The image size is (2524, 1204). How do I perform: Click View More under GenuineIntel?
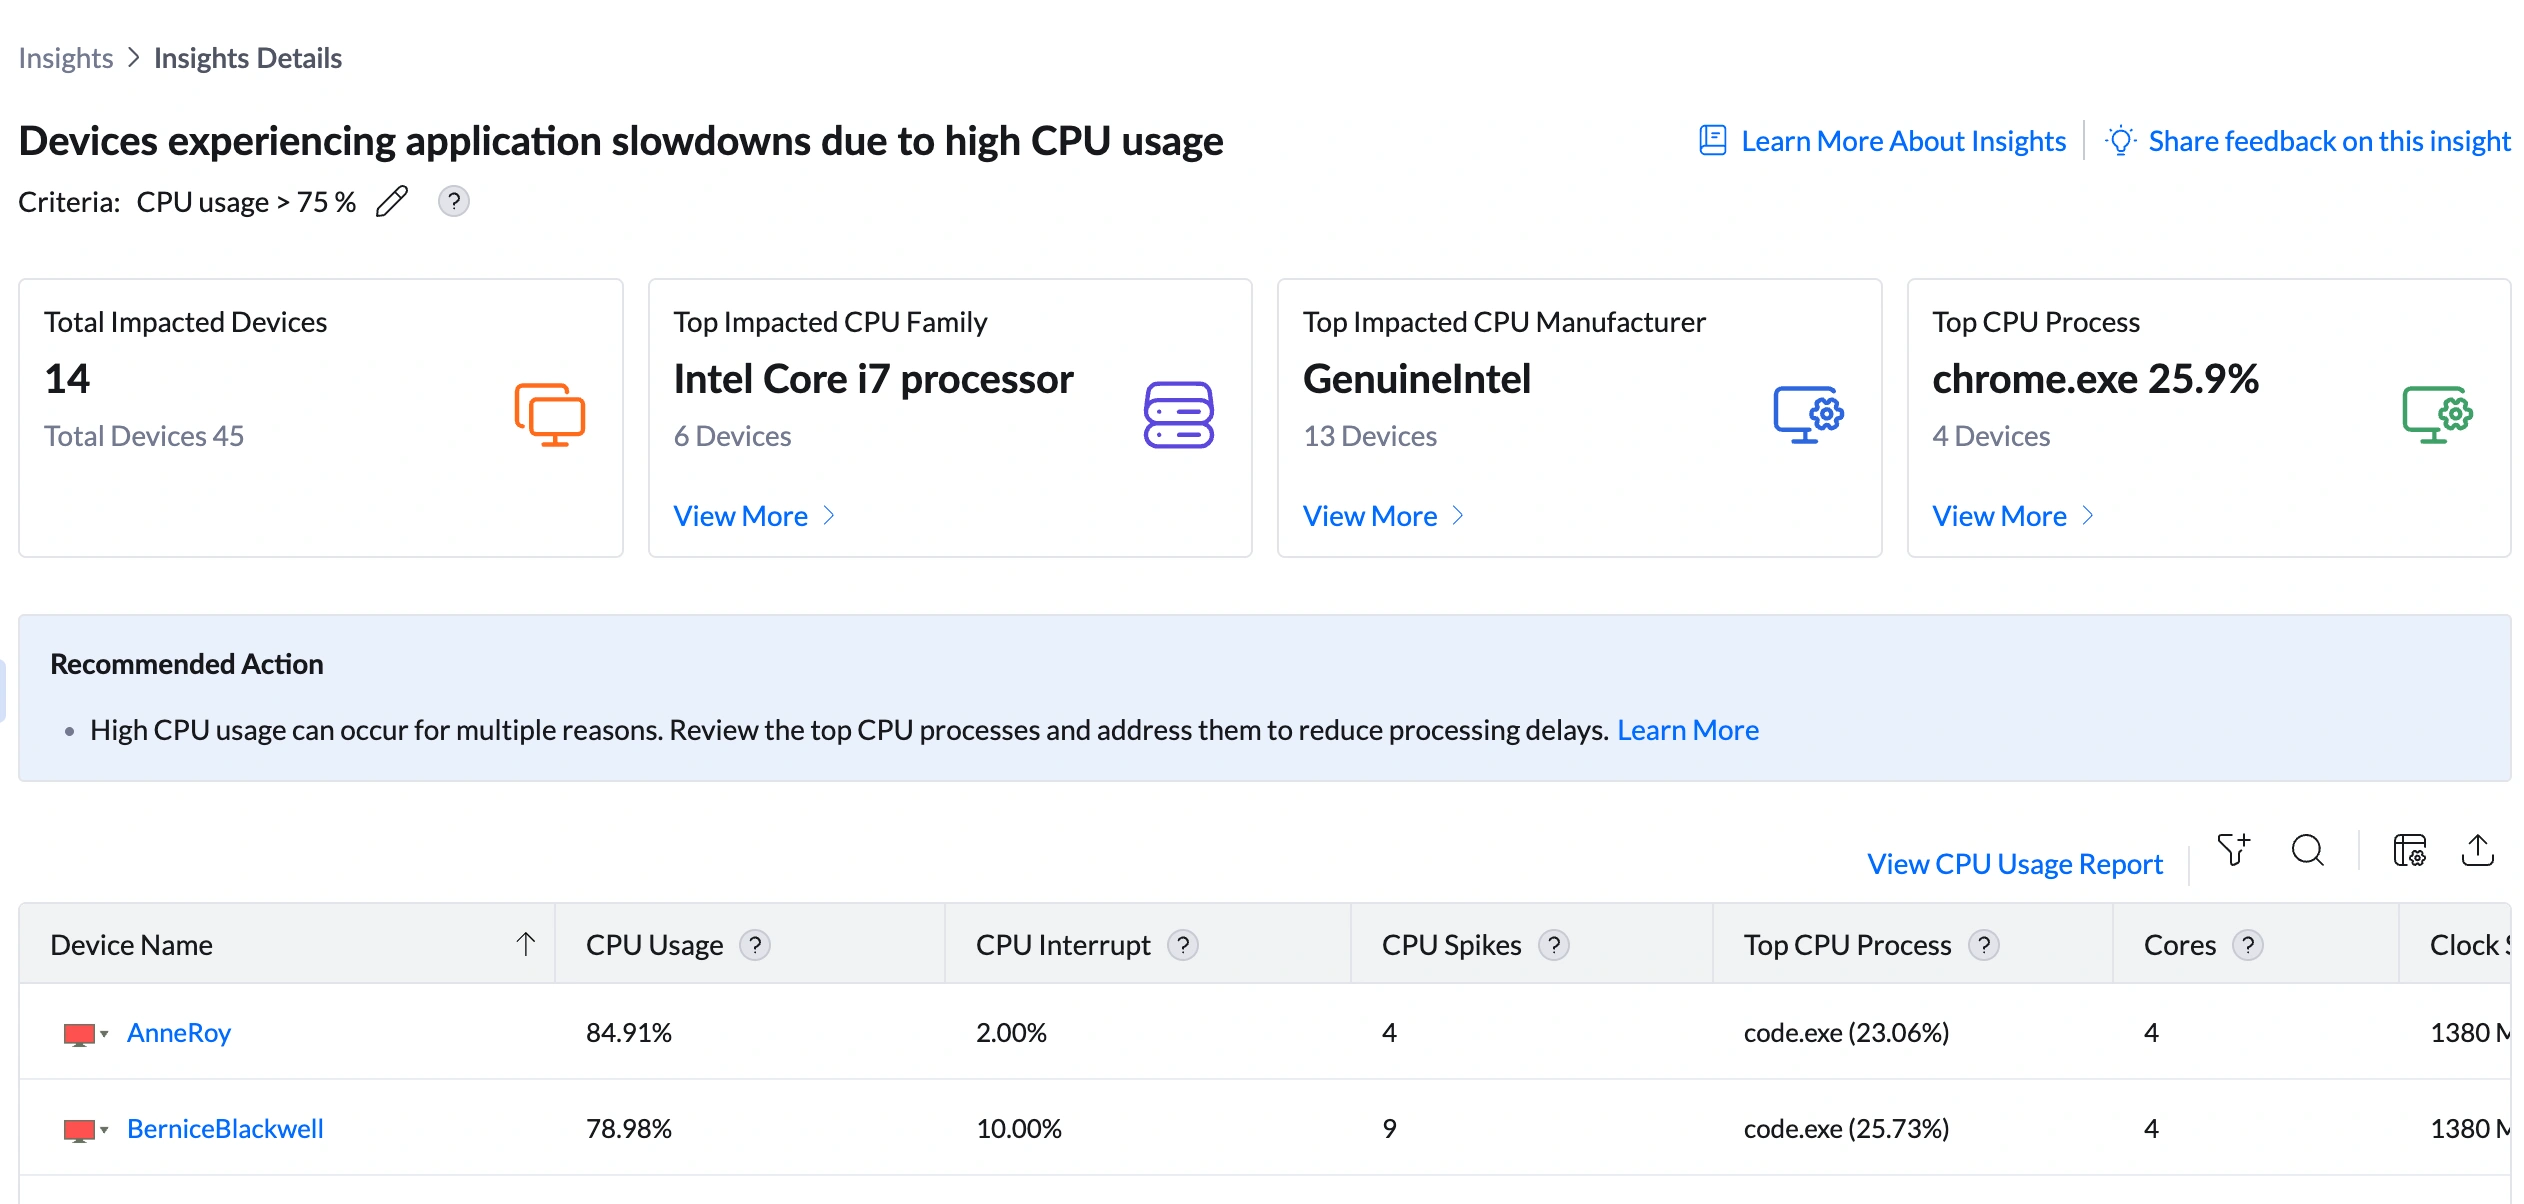click(x=1370, y=516)
